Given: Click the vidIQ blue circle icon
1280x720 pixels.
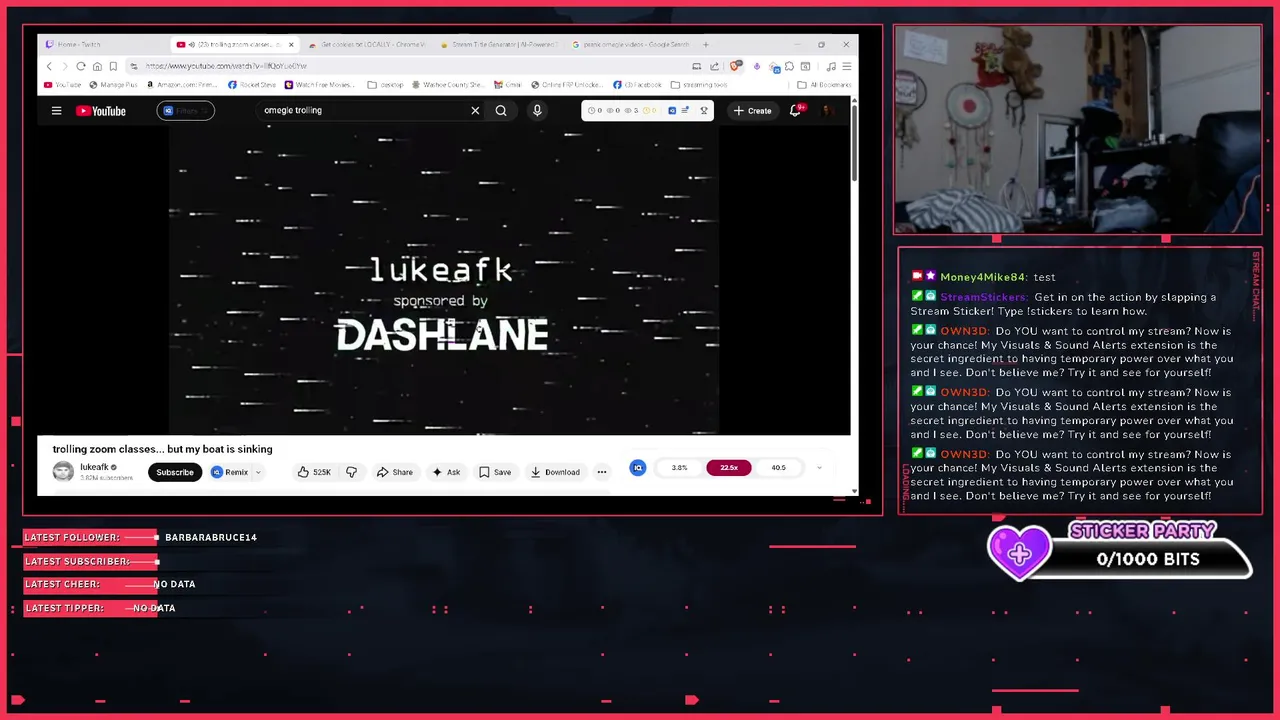Looking at the screenshot, I should (638, 467).
